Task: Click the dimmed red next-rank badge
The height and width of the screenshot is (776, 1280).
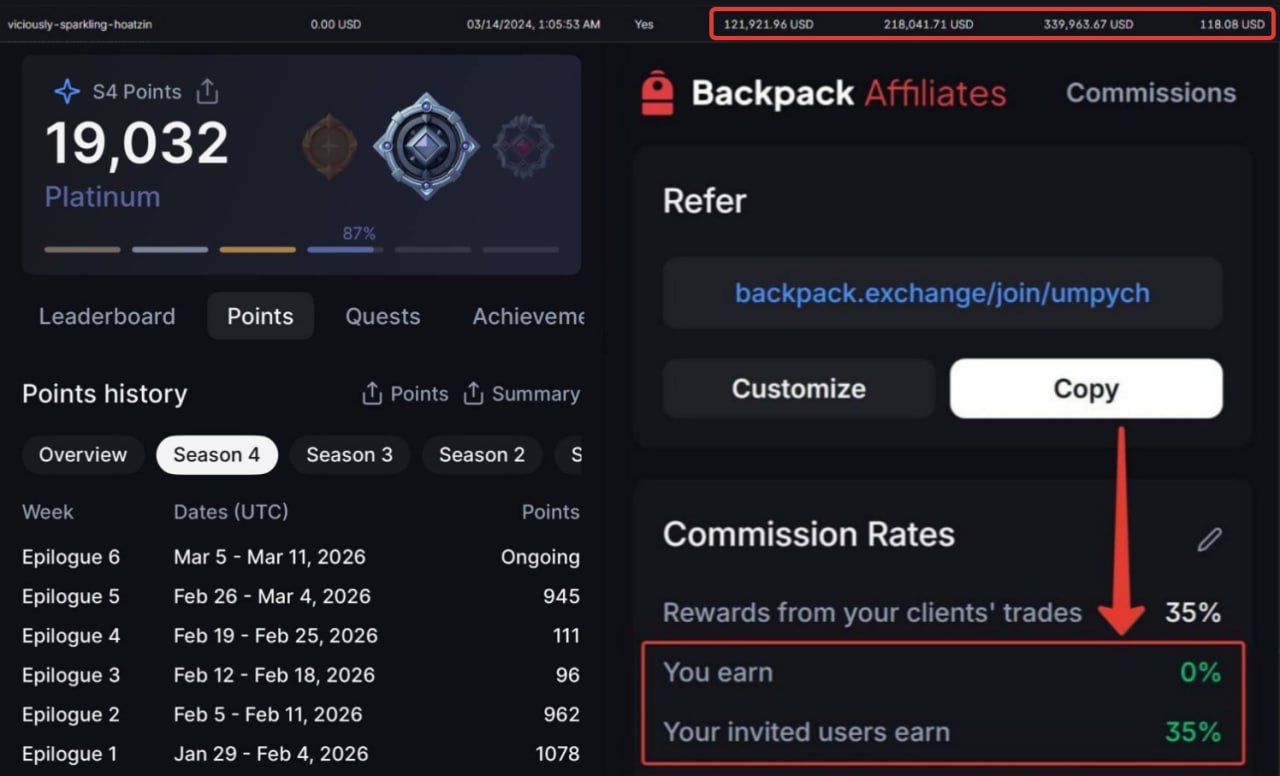Action: click(x=523, y=147)
